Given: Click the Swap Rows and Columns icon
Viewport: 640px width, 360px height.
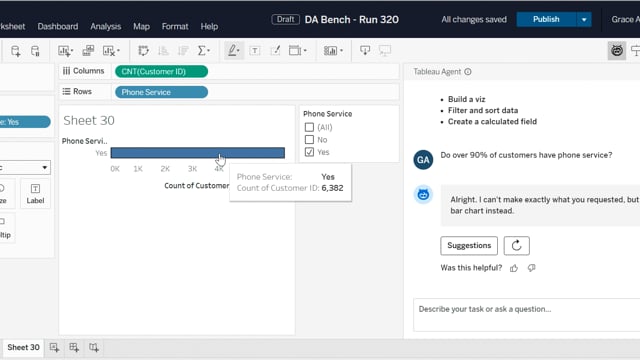Looking at the screenshot, I should point(143,51).
